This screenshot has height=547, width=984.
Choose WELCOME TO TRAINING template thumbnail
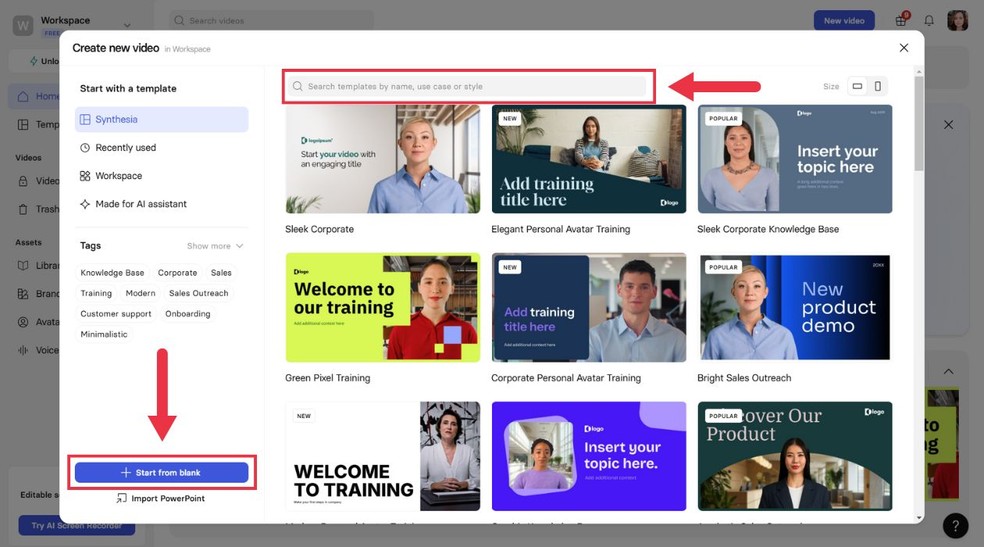pos(383,456)
